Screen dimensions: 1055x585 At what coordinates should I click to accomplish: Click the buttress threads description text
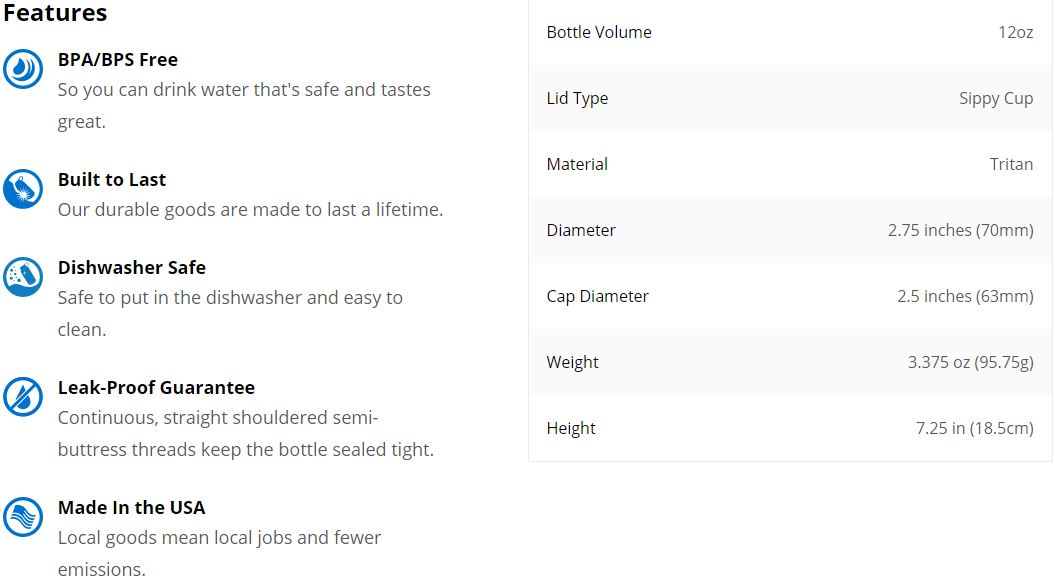click(x=246, y=434)
